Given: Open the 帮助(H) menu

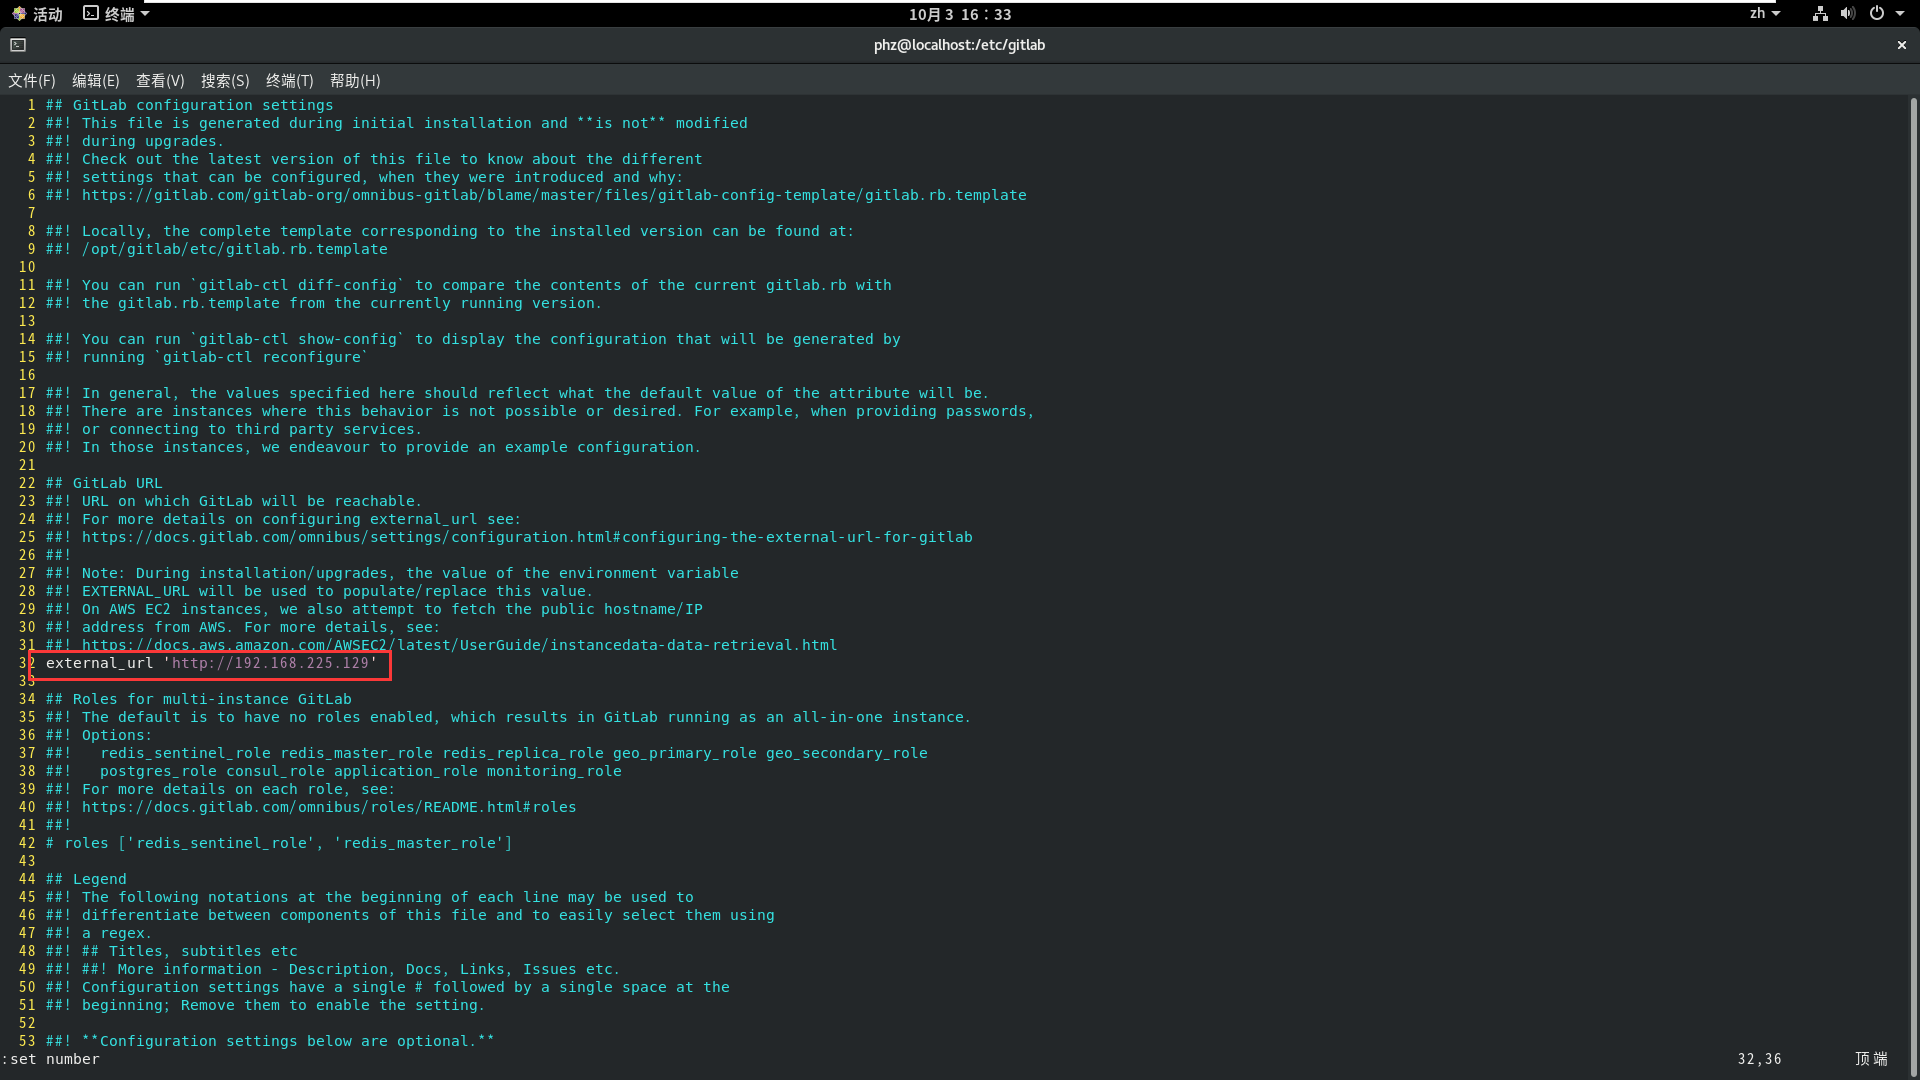Looking at the screenshot, I should coord(355,81).
